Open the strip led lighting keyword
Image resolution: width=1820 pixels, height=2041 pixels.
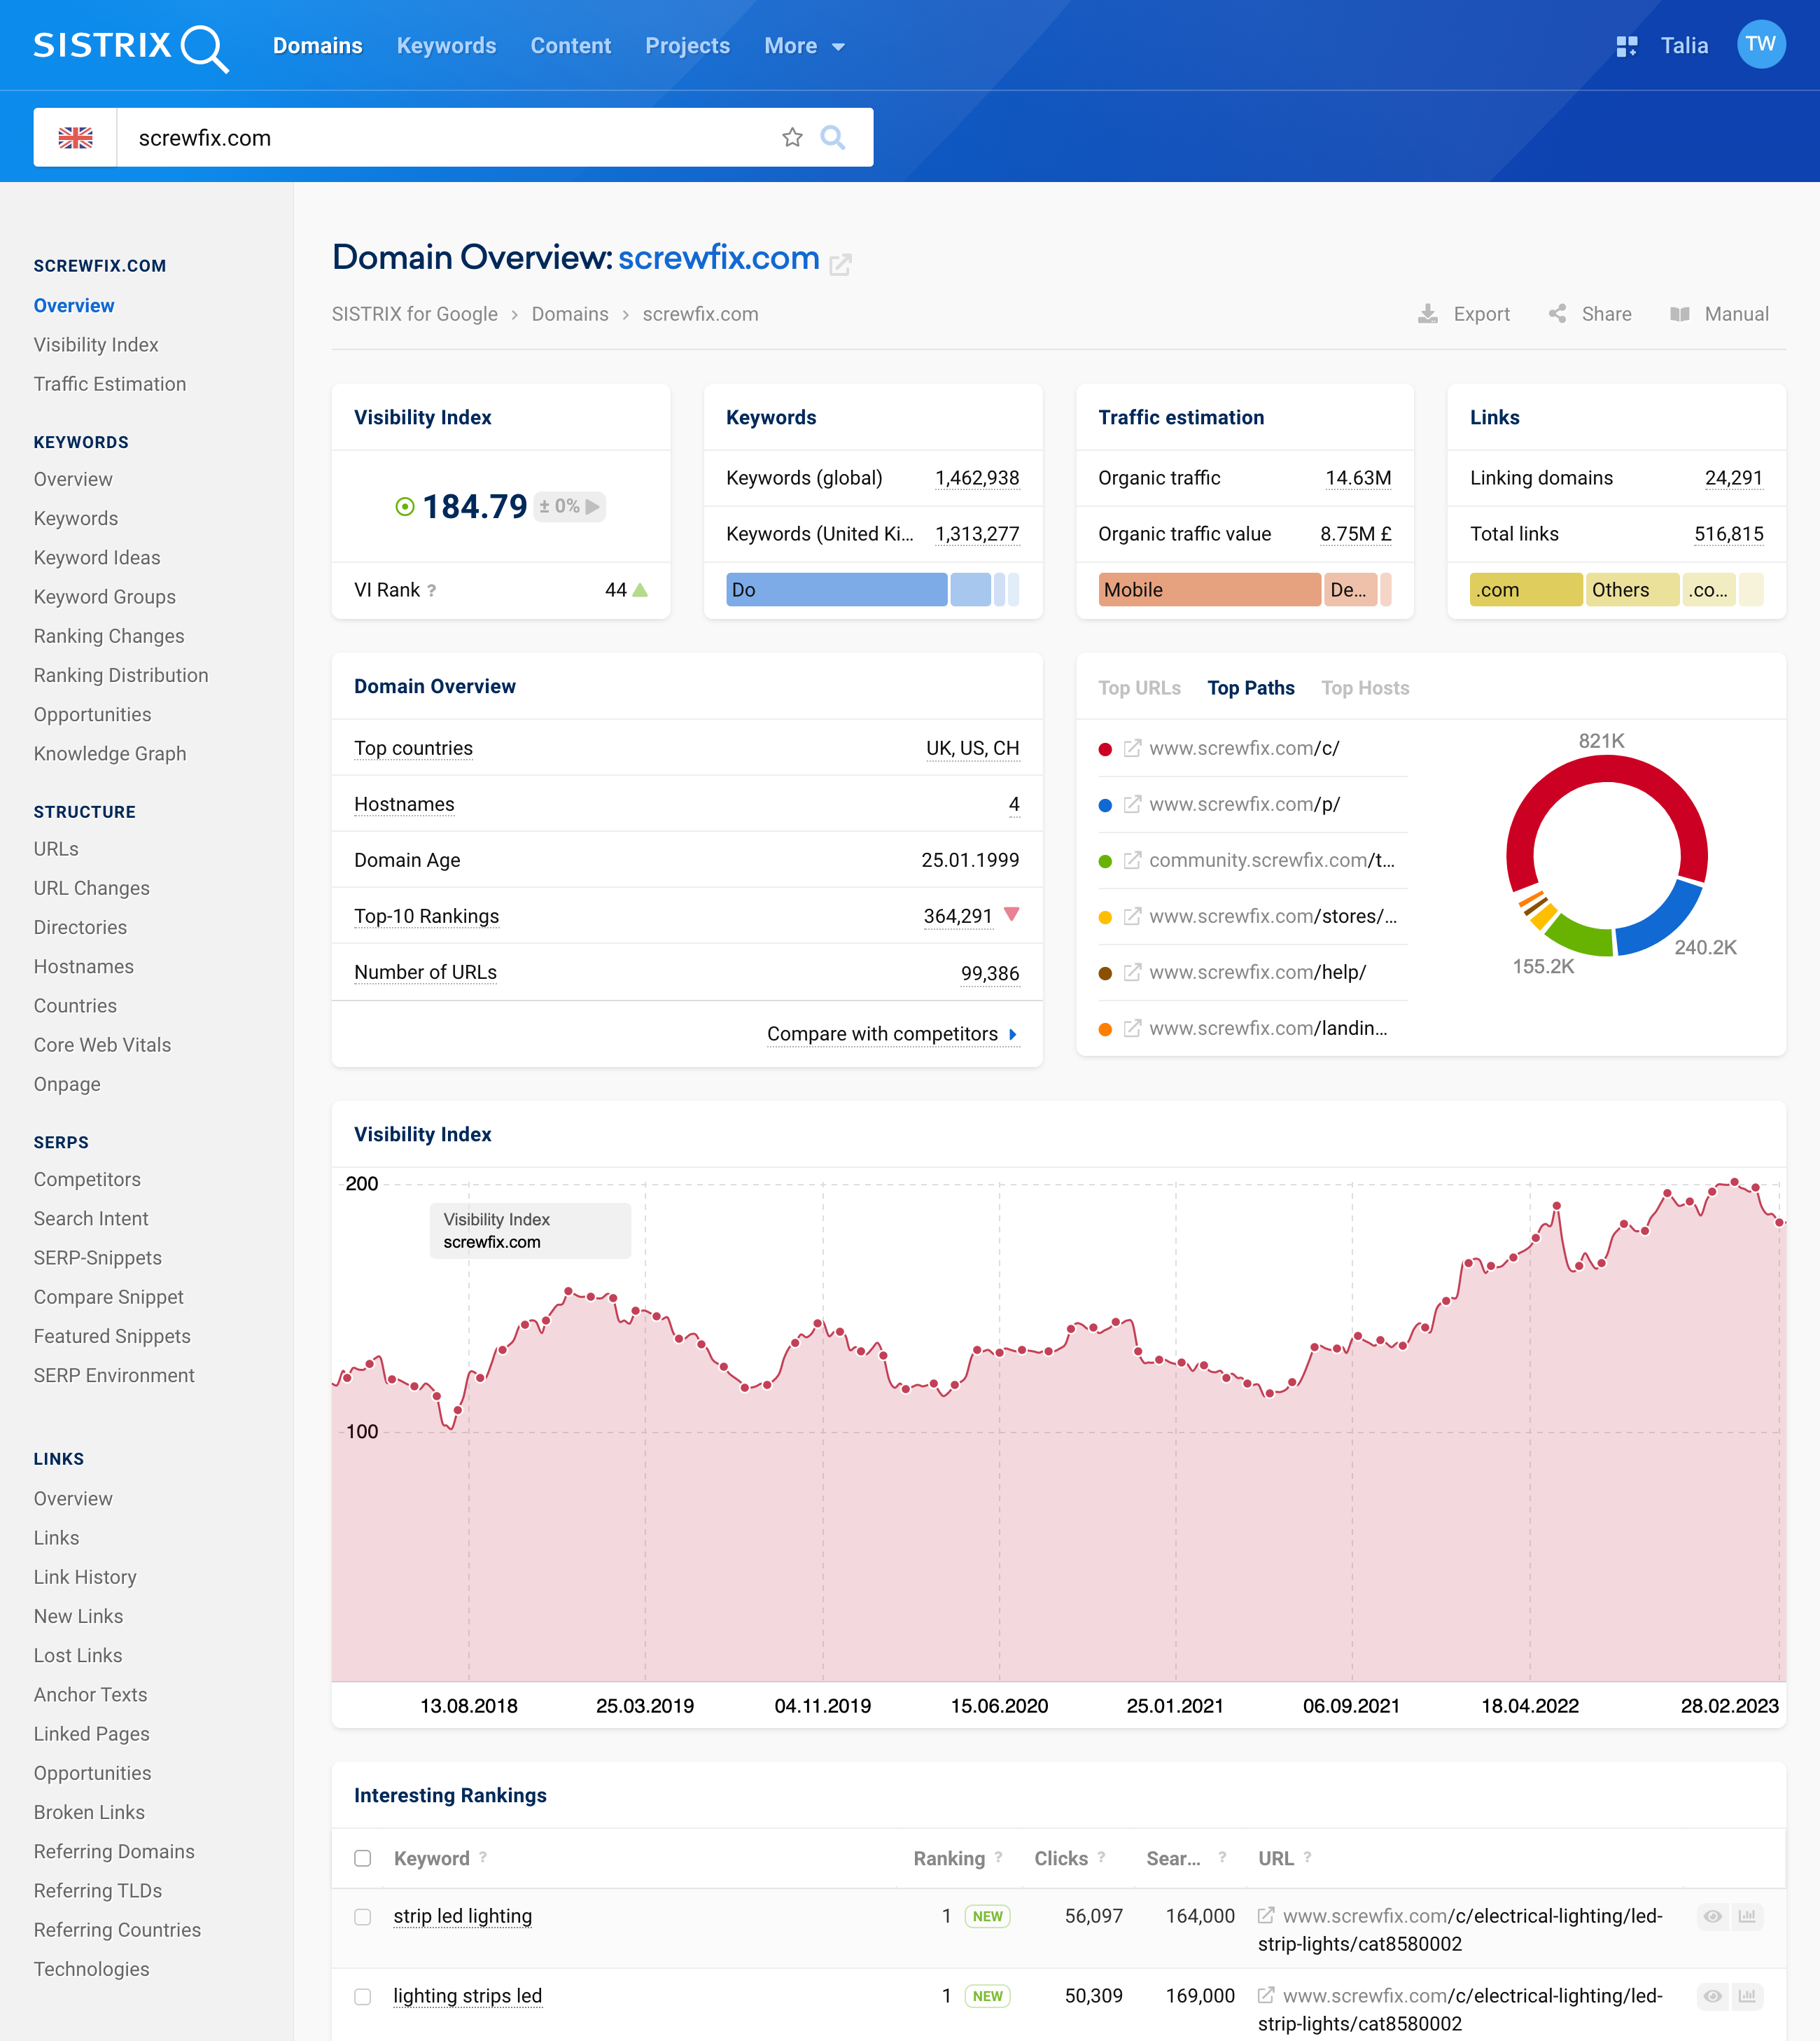[462, 1916]
